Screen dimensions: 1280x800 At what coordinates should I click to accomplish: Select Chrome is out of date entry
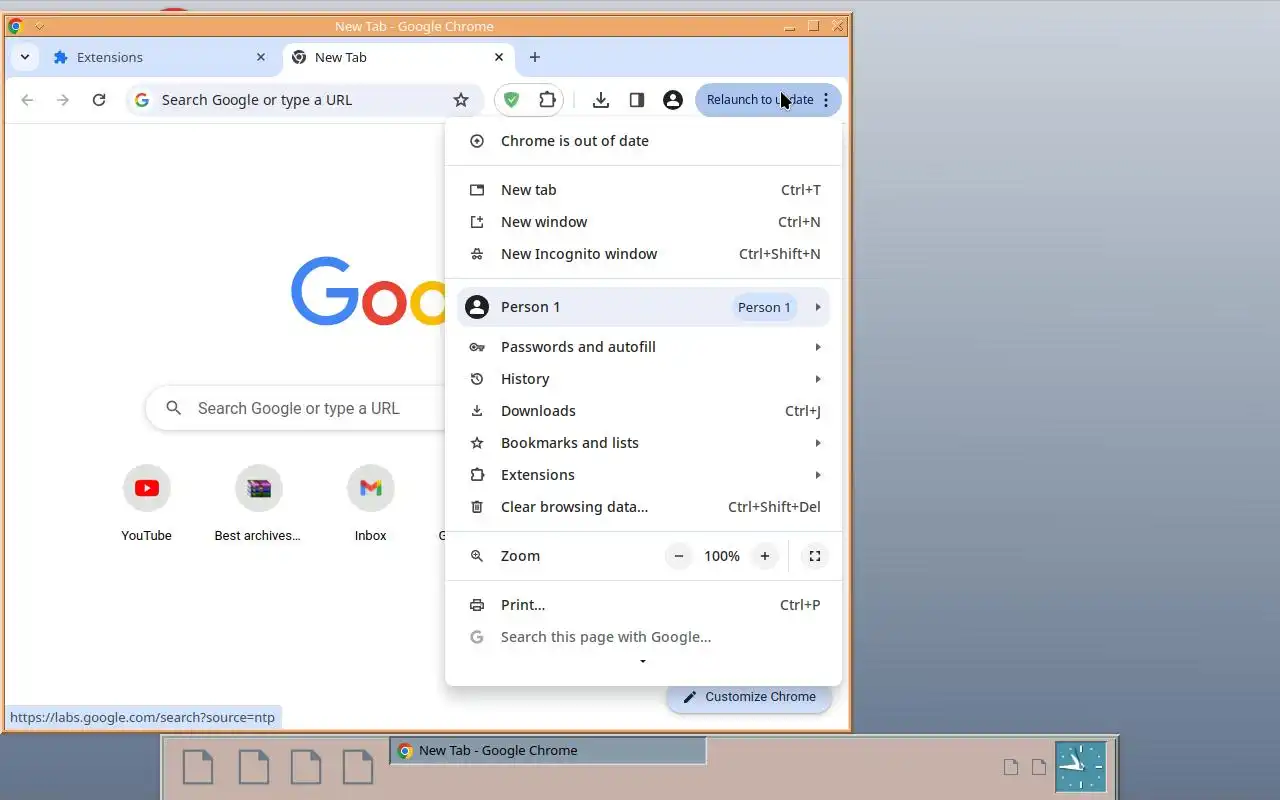tap(643, 141)
